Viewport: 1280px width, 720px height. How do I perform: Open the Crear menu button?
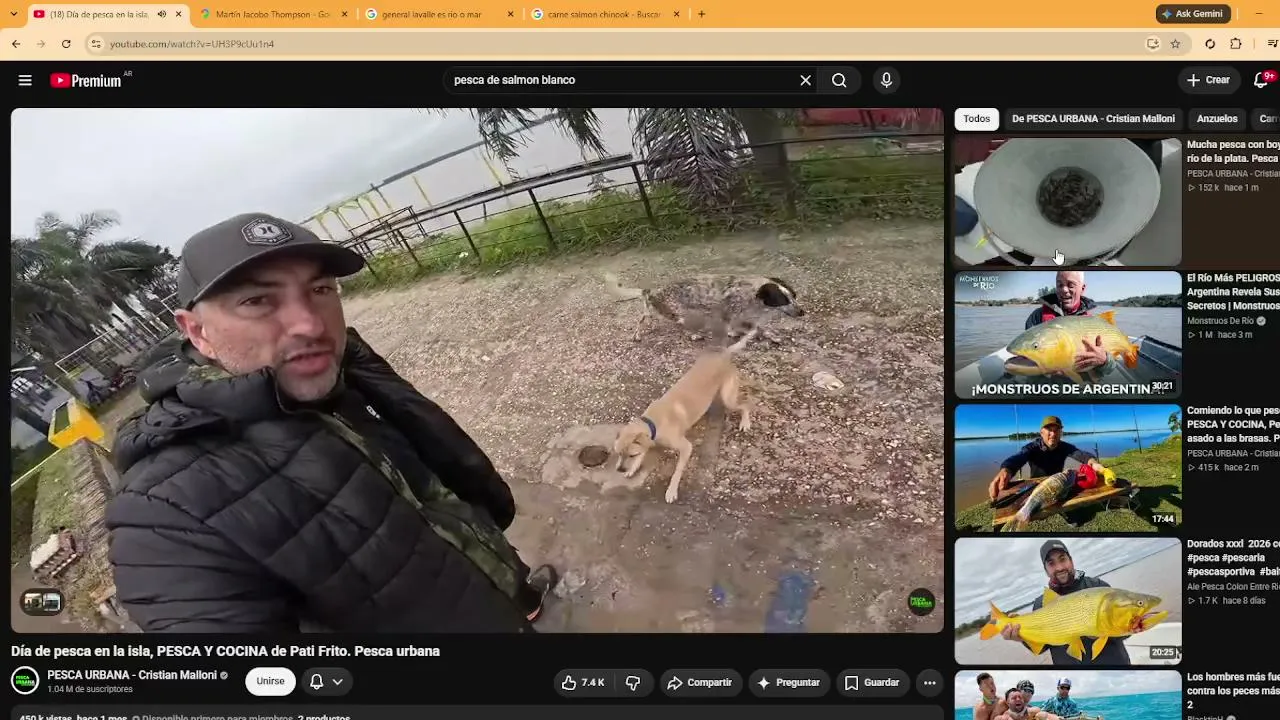click(1208, 80)
